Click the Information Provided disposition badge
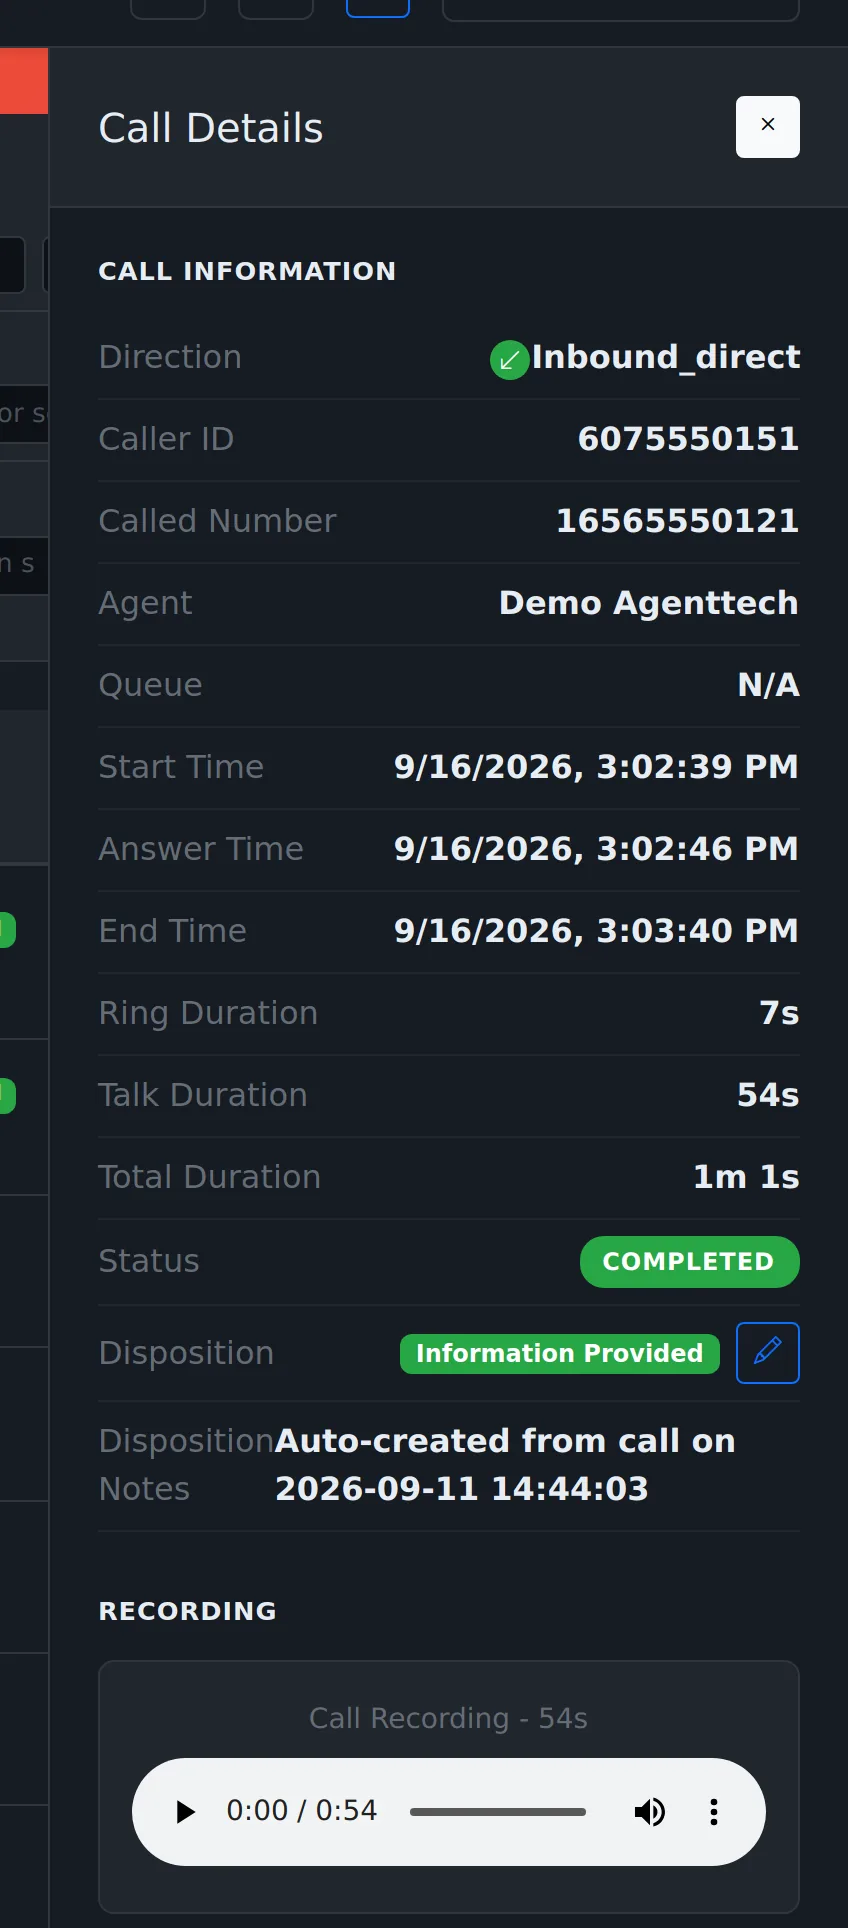The image size is (848, 1928). [560, 1354]
